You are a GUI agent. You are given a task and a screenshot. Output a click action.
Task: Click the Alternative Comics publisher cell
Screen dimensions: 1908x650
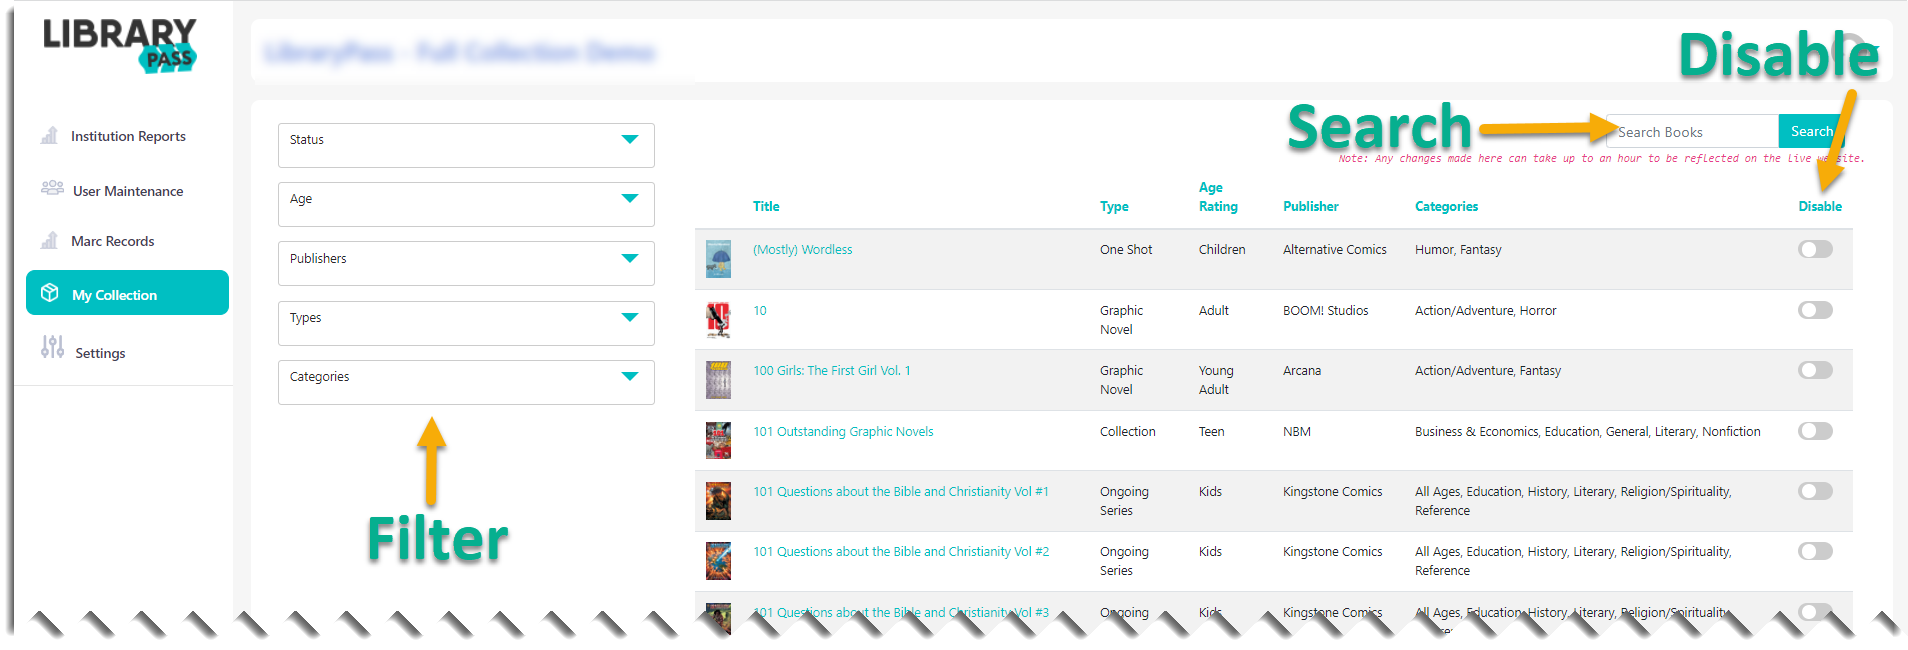1335,250
